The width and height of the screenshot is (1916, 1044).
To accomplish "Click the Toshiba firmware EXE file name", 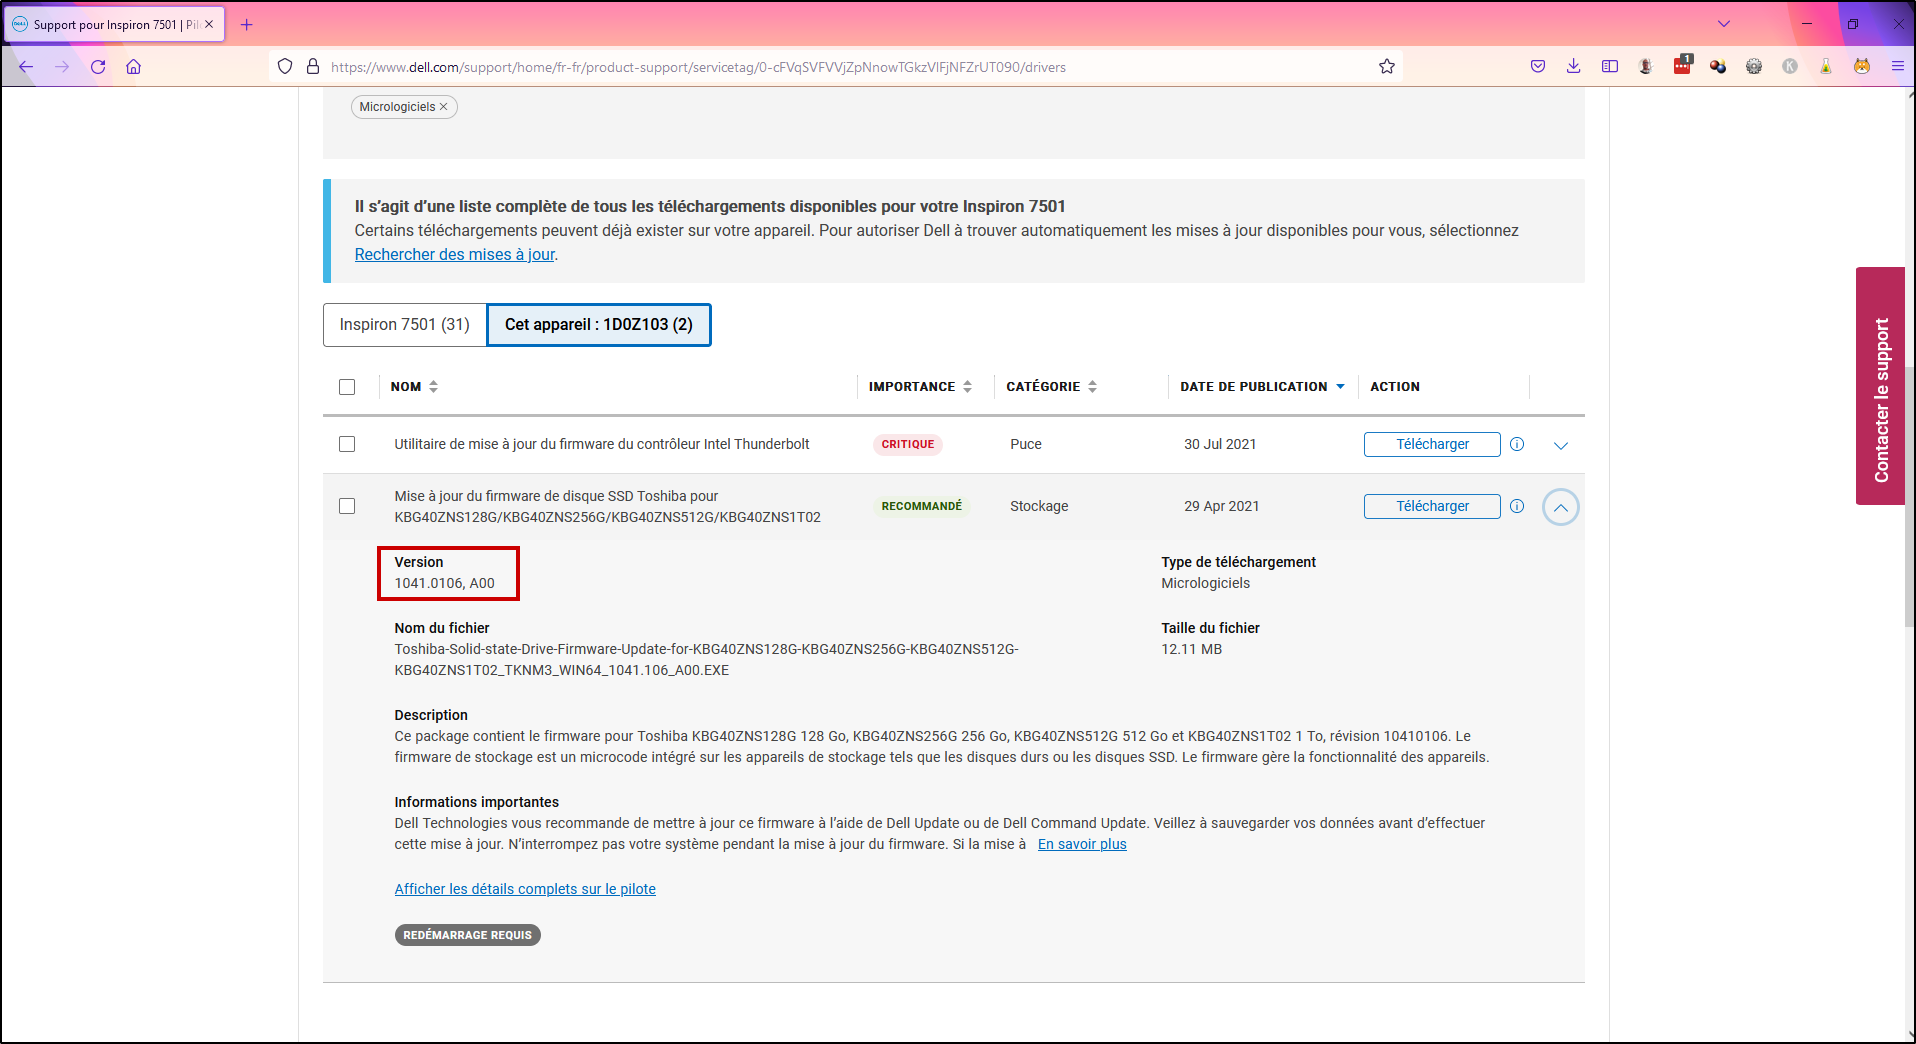I will click(x=706, y=660).
